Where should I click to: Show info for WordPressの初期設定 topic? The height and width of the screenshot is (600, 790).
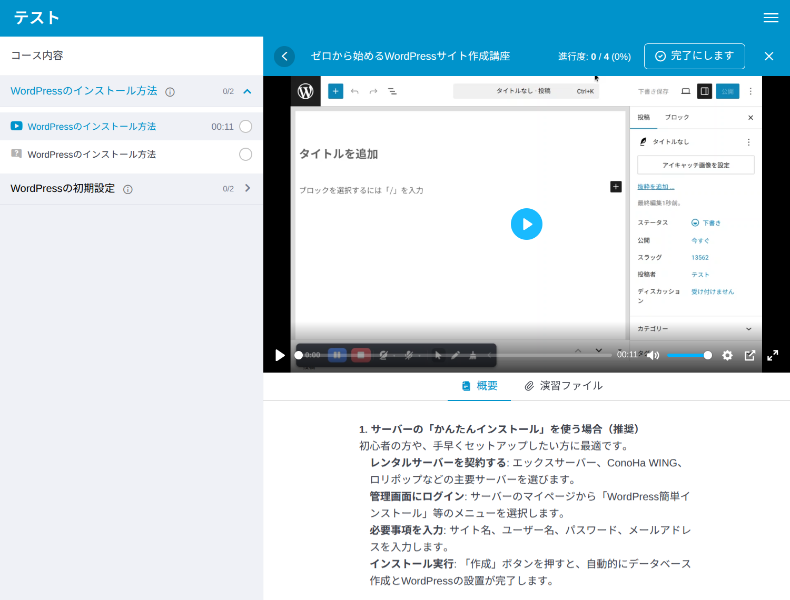[128, 189]
